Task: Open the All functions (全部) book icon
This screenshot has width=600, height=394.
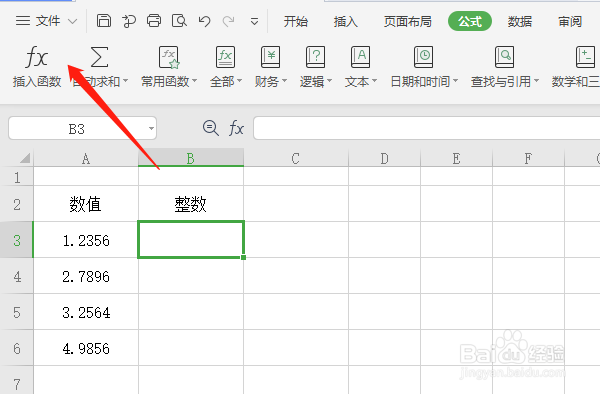Action: 225,57
